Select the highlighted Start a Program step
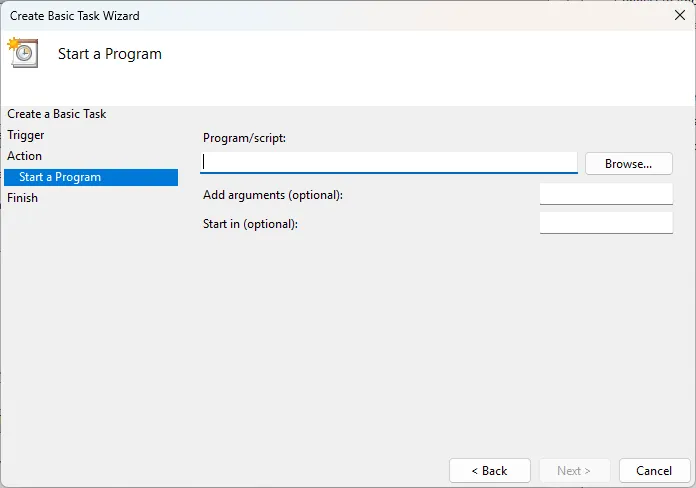This screenshot has width=696, height=488. [91, 177]
